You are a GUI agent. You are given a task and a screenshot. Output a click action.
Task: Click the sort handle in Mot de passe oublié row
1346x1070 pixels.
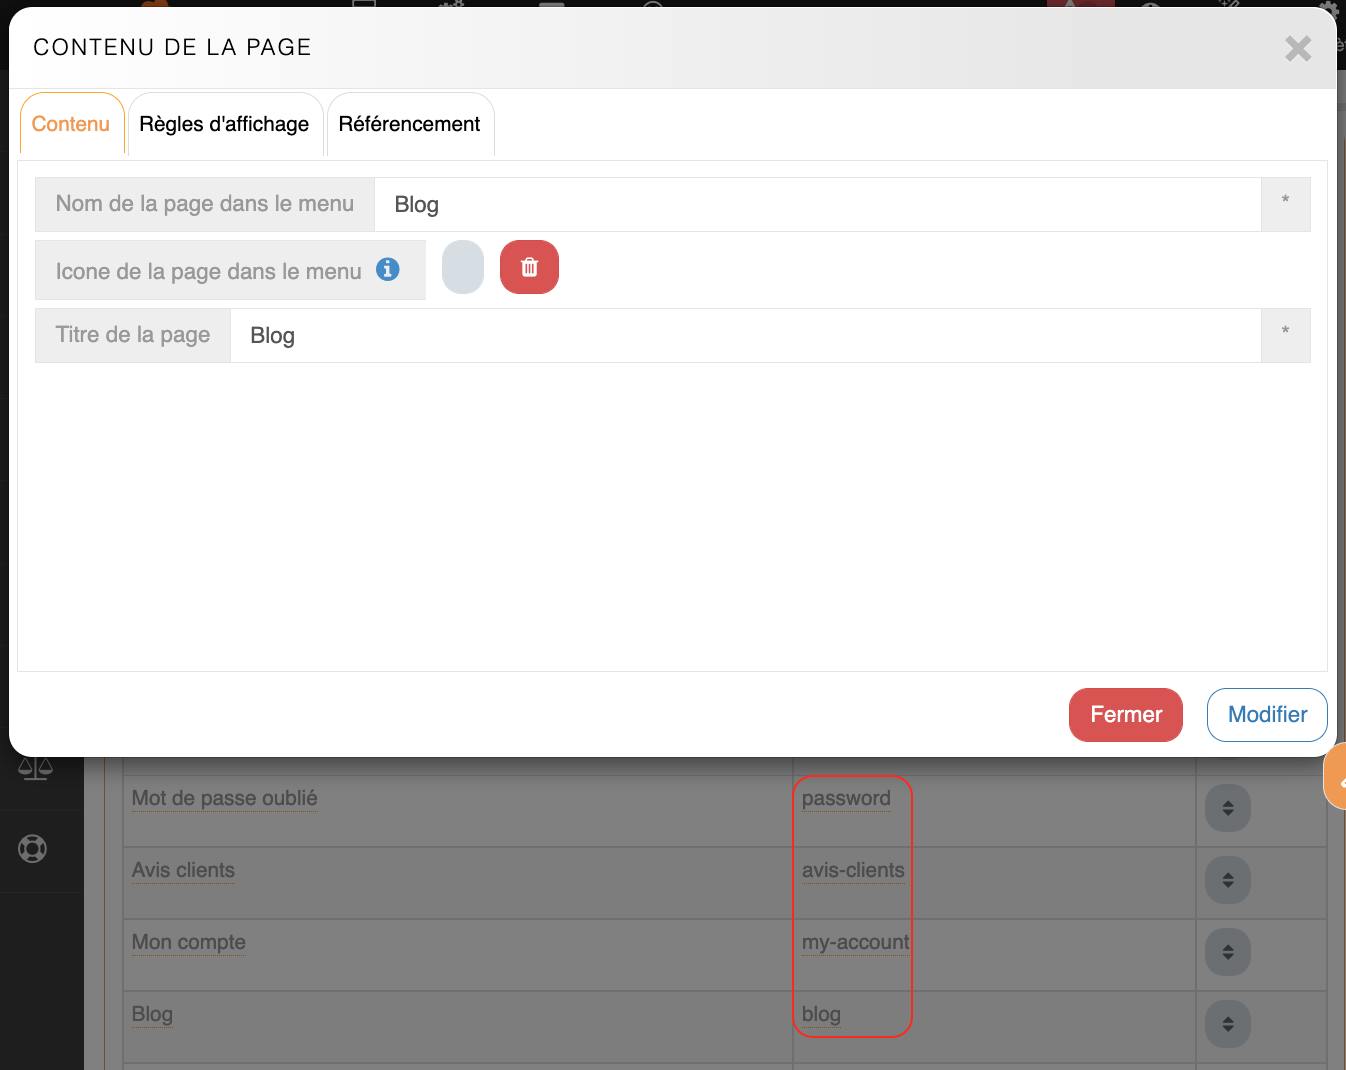[1227, 808]
